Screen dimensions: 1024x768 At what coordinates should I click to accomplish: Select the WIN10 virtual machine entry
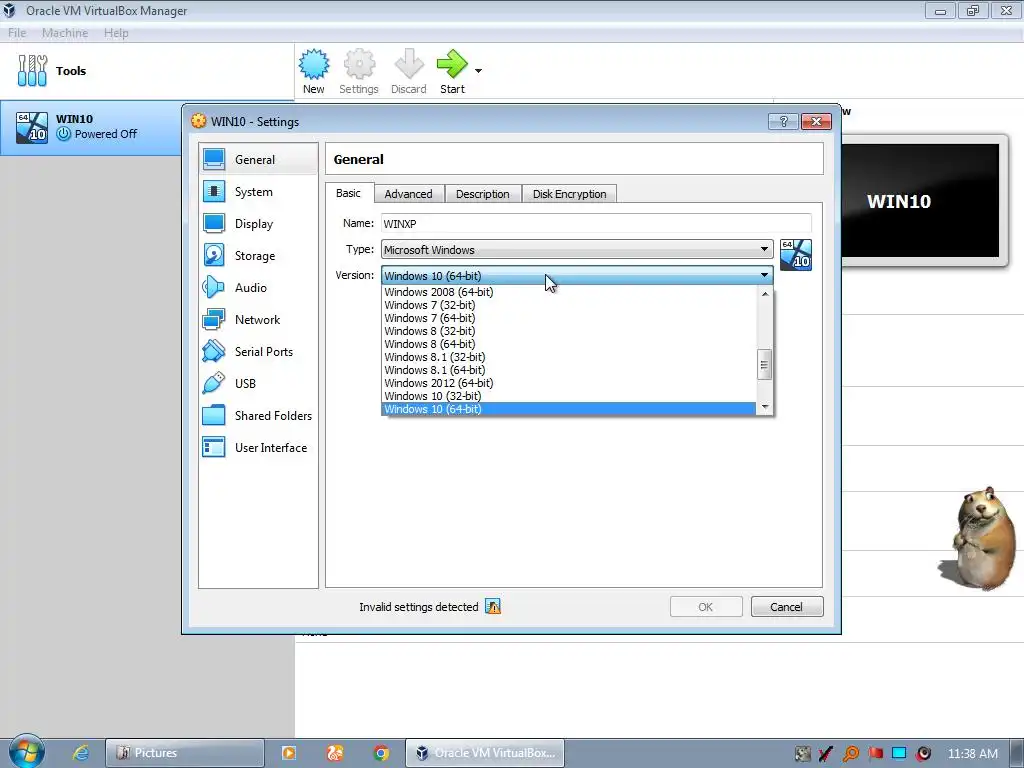[x=91, y=127]
